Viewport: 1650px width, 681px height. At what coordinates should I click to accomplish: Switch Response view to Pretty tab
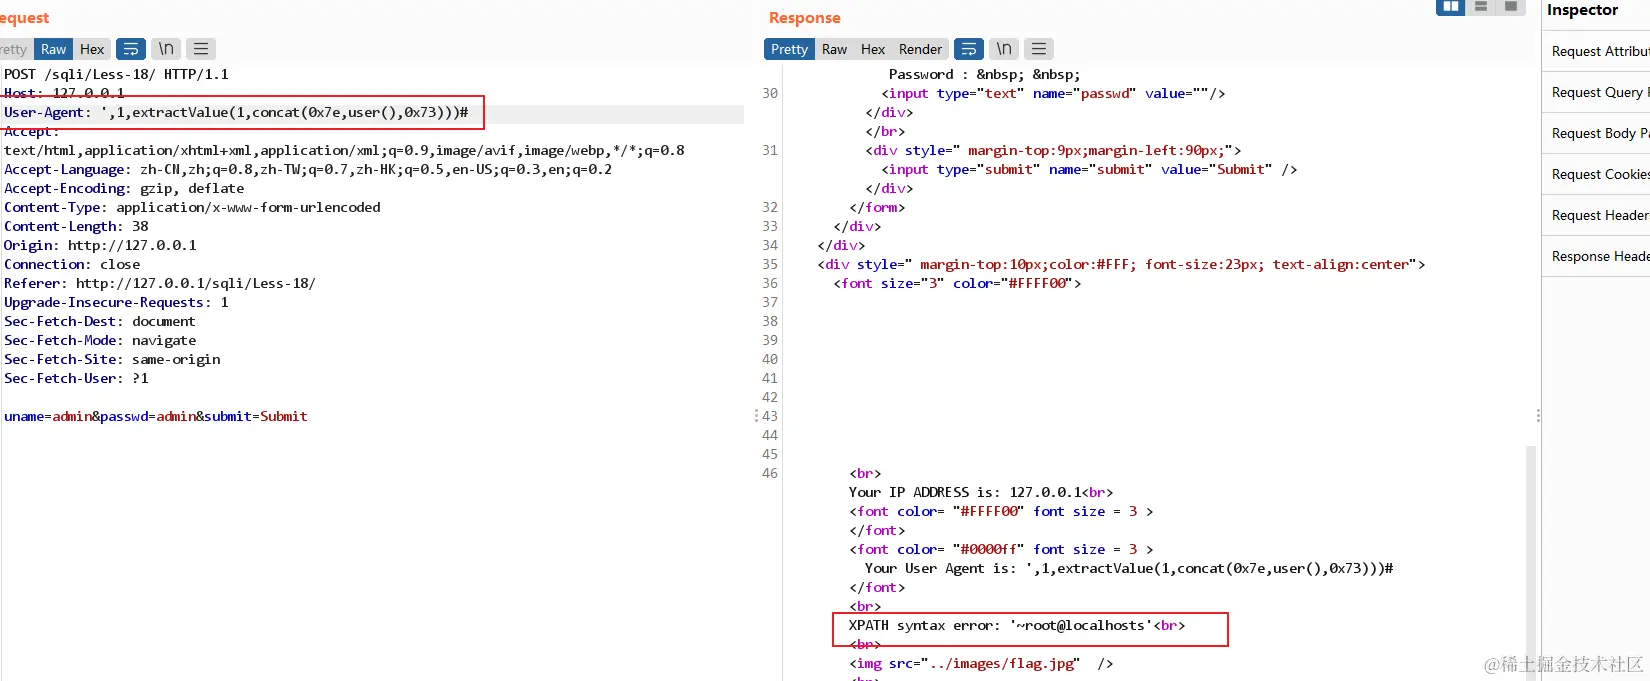pyautogui.click(x=789, y=49)
